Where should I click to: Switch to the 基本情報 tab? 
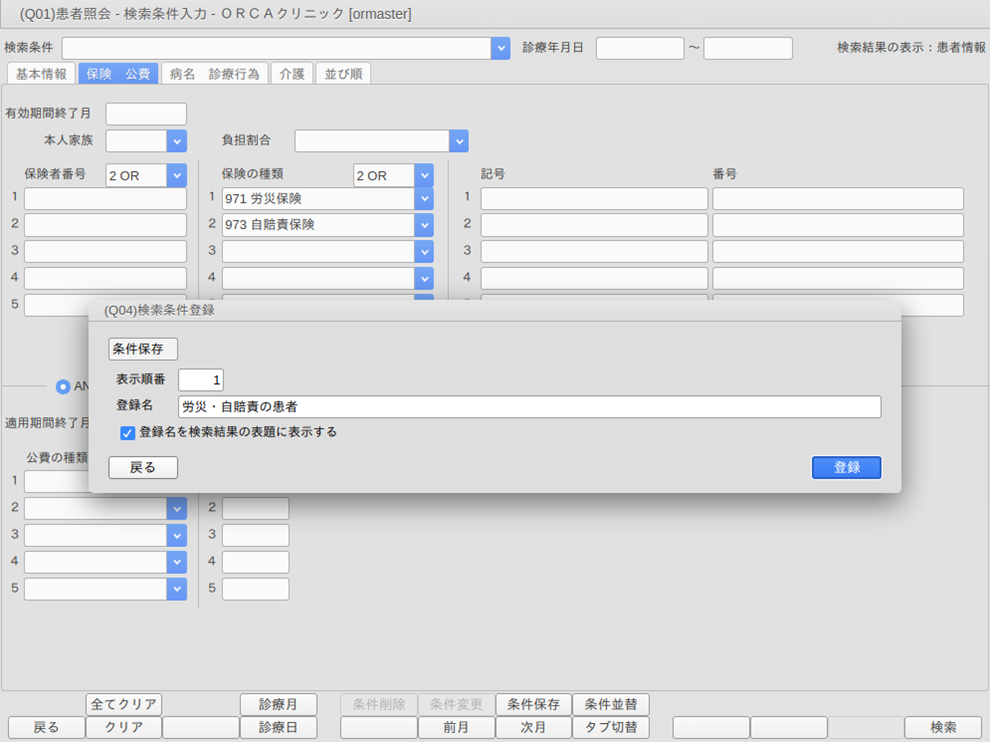(41, 74)
